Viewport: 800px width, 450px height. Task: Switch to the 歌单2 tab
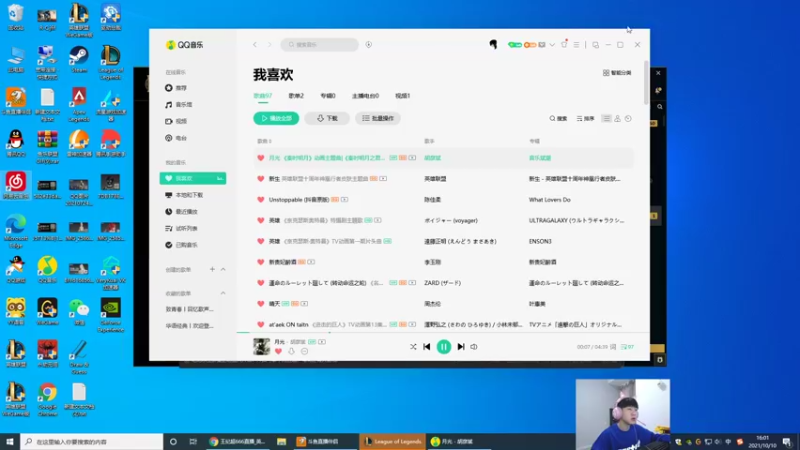296,96
